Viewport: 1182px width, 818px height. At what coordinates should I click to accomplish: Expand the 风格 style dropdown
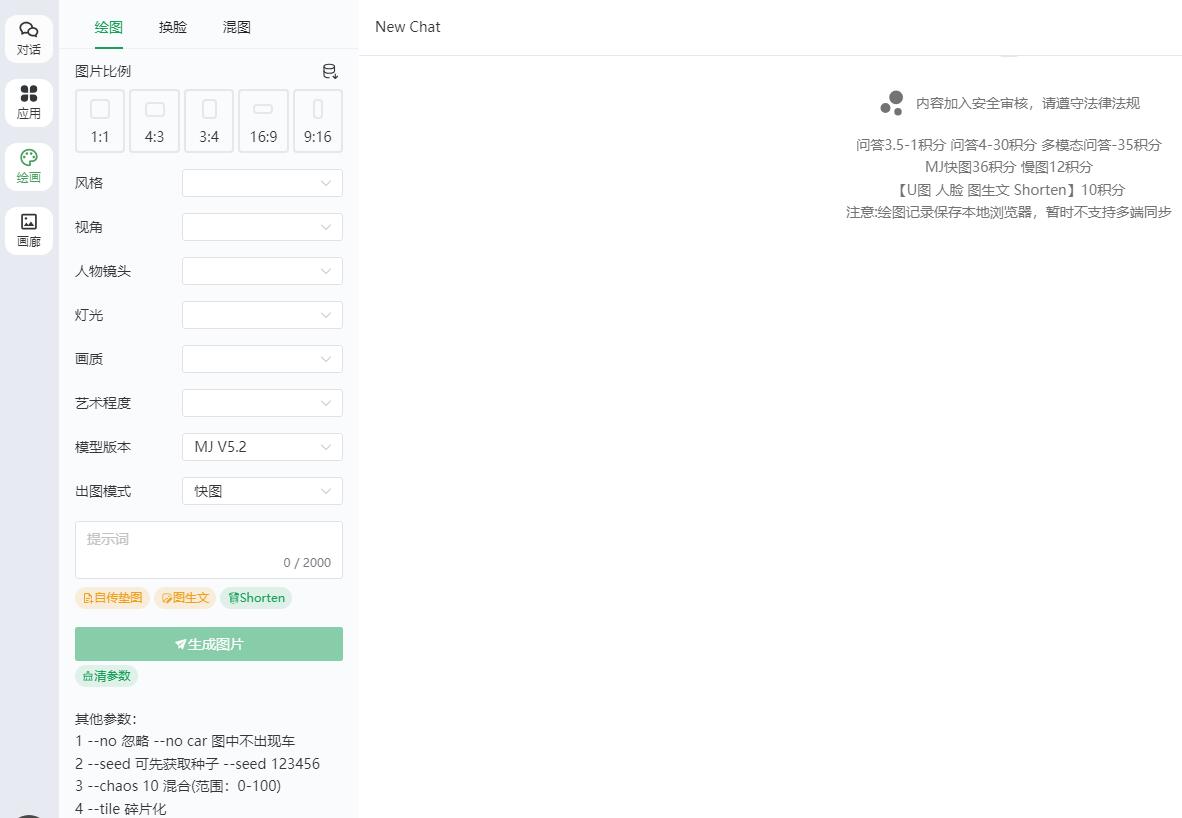[x=262, y=183]
